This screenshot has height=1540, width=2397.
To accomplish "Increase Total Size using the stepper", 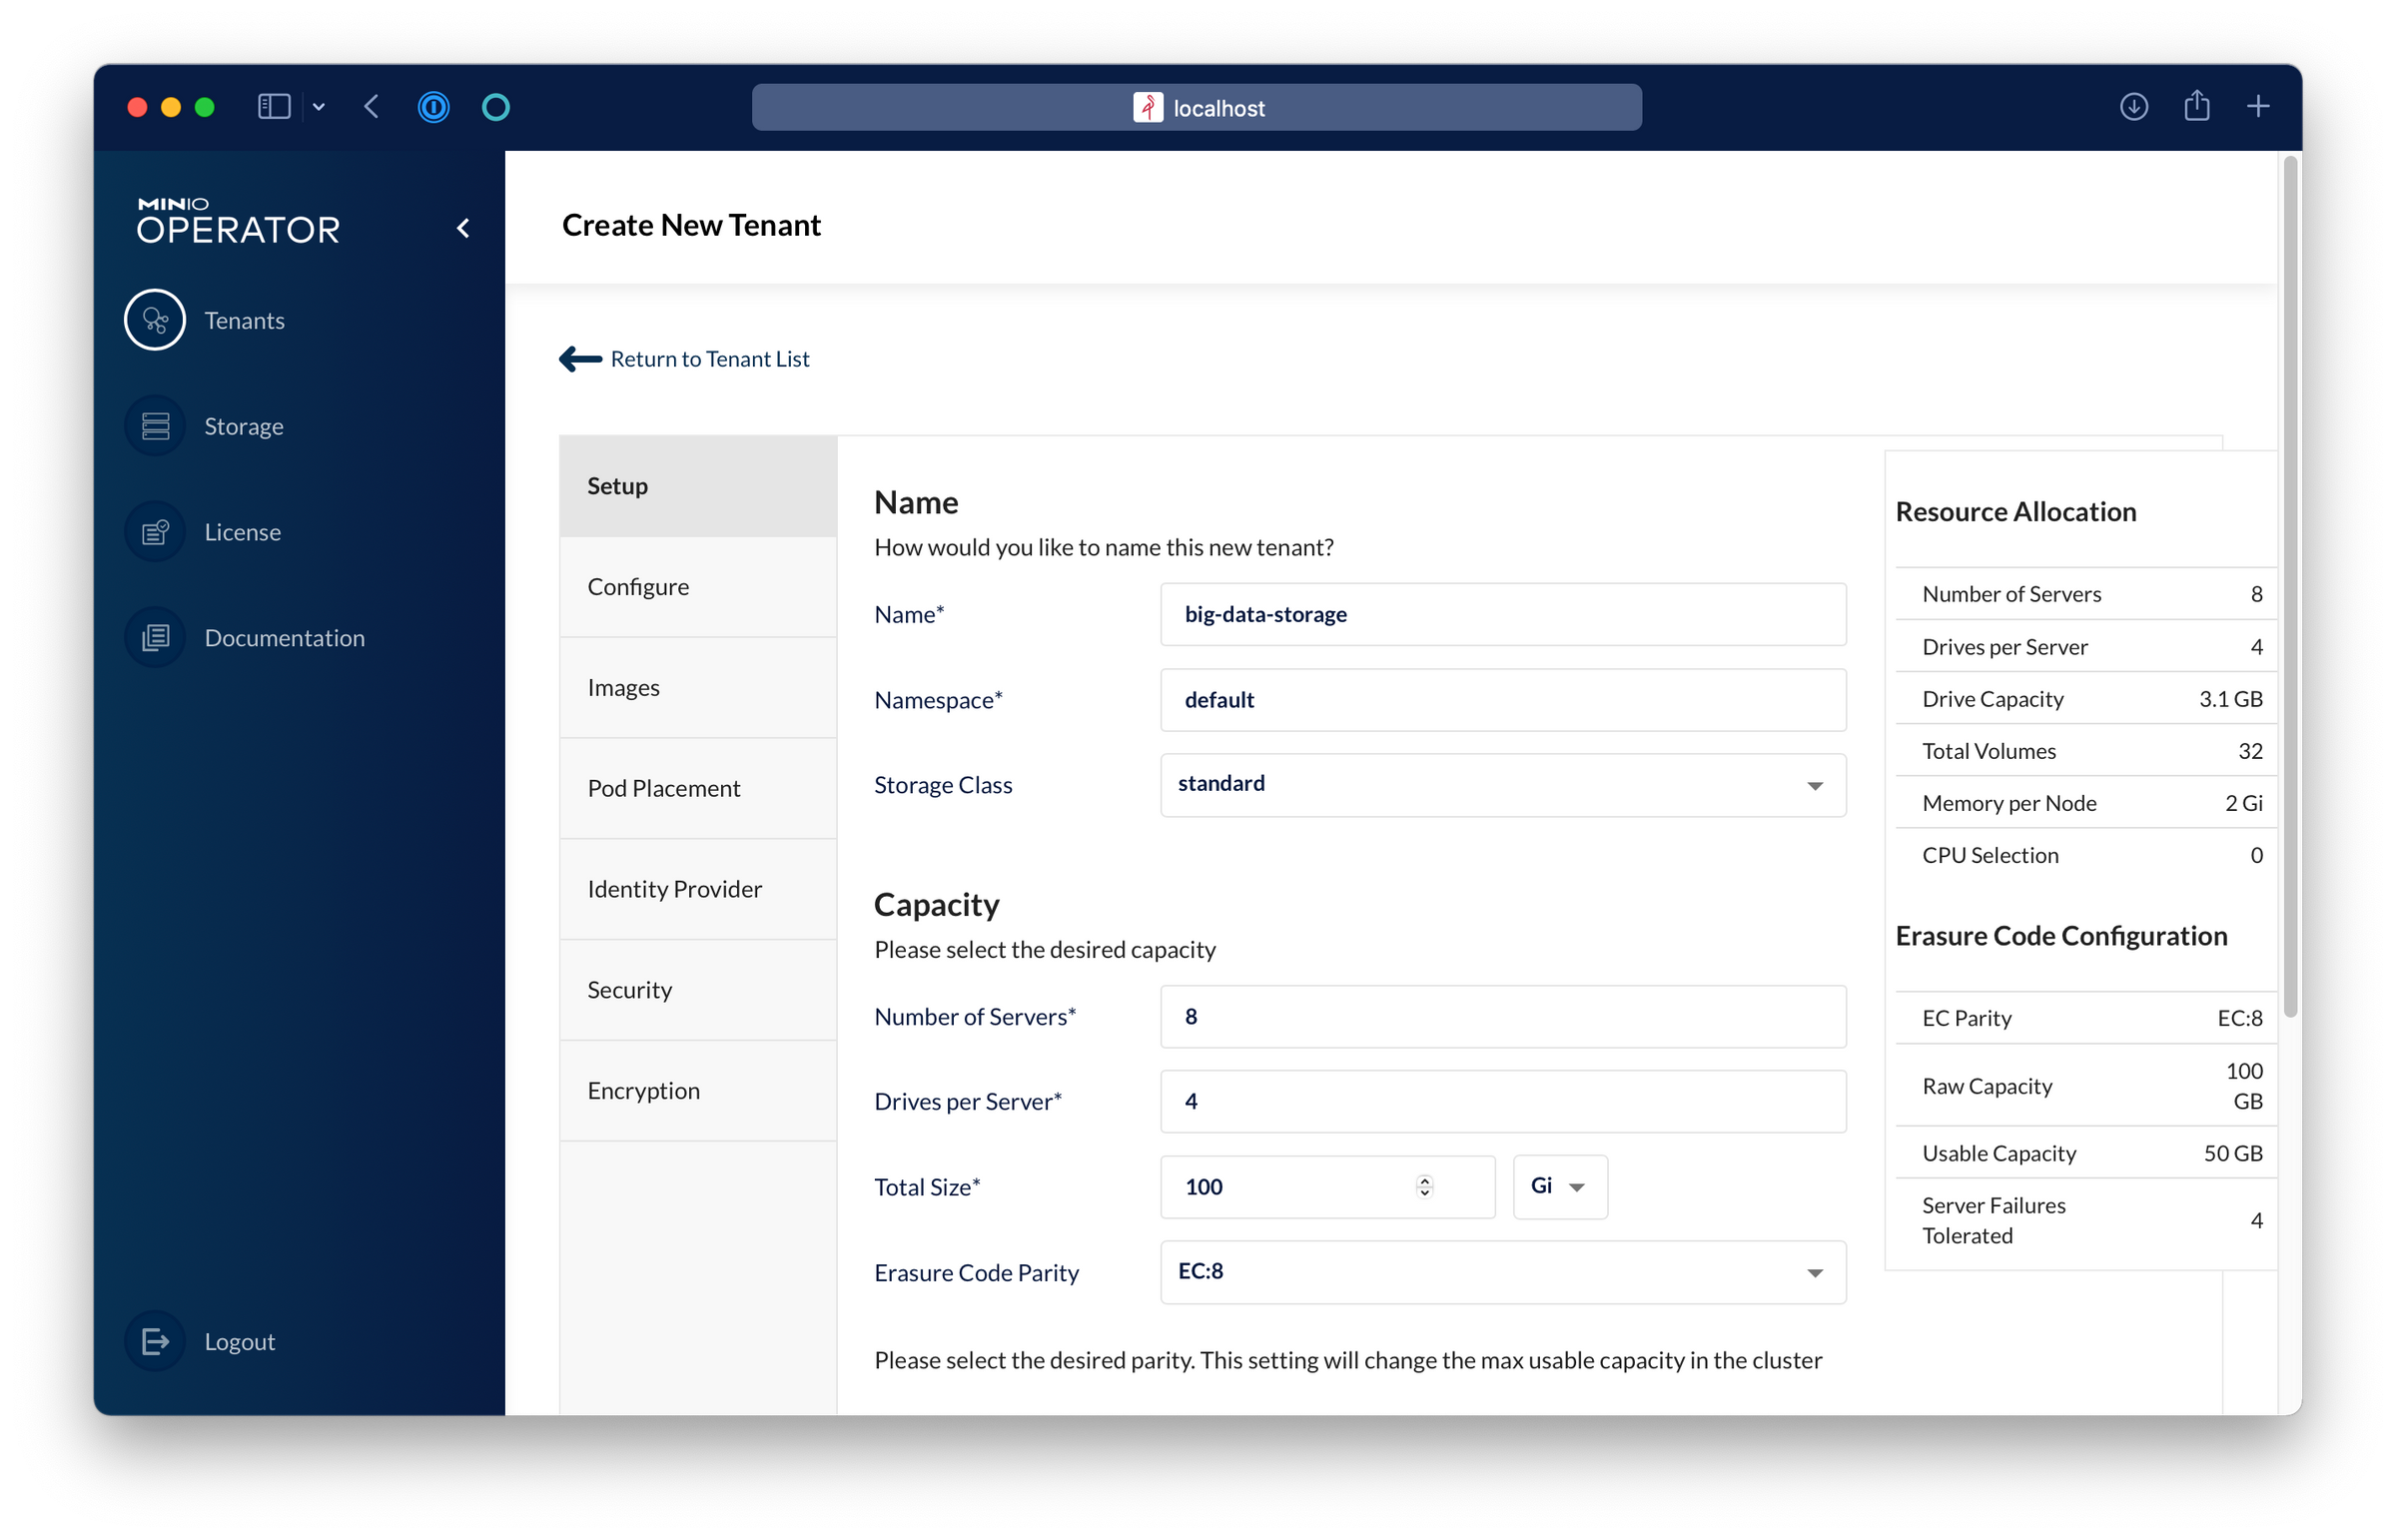I will 1424,1180.
